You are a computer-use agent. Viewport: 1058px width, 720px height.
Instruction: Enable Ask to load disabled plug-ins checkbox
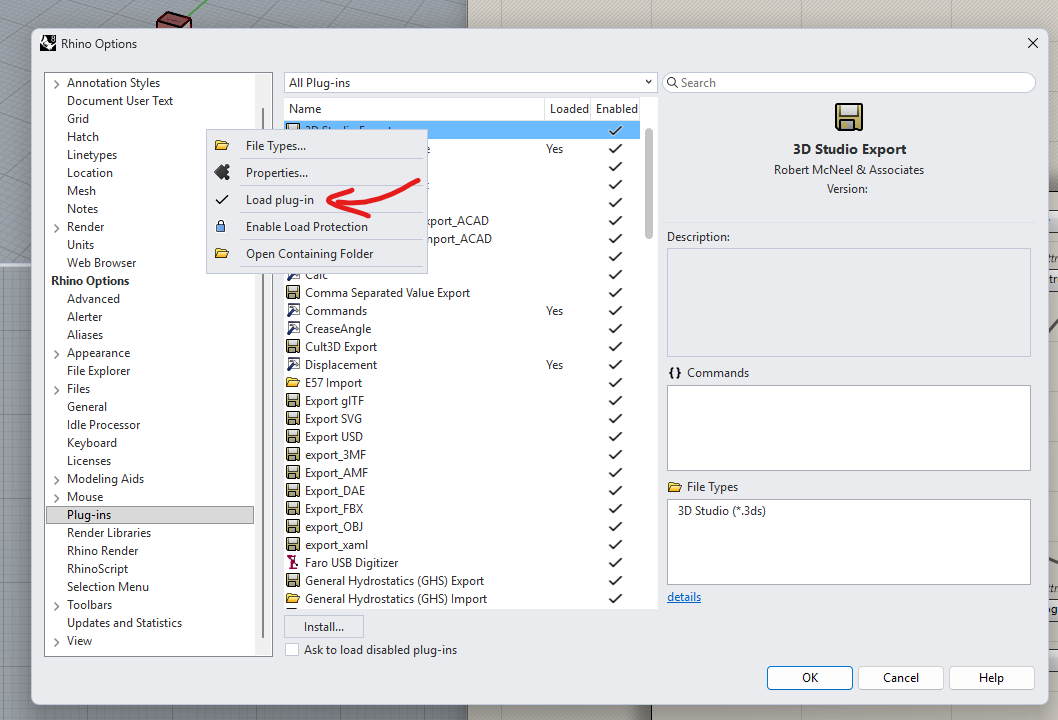coord(292,650)
